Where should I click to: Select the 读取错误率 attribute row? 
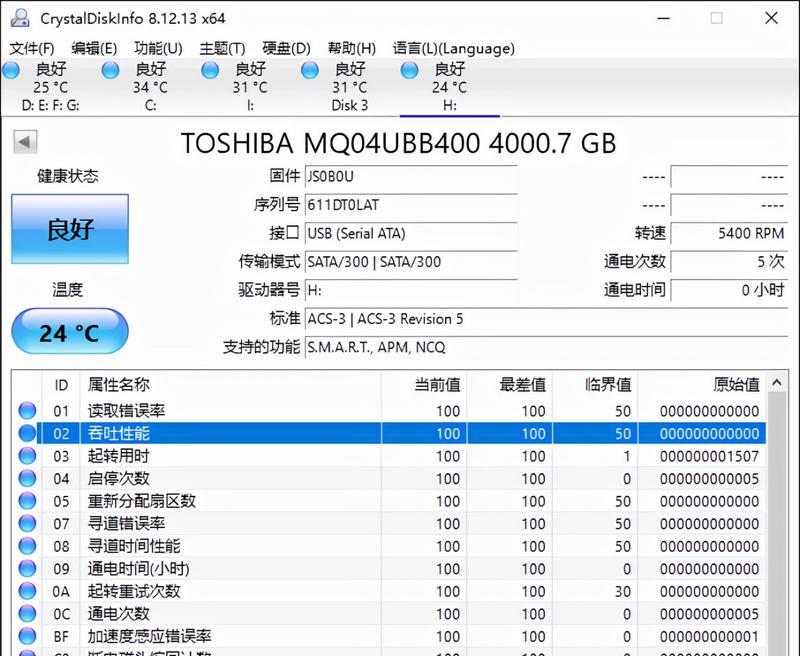[389, 411]
